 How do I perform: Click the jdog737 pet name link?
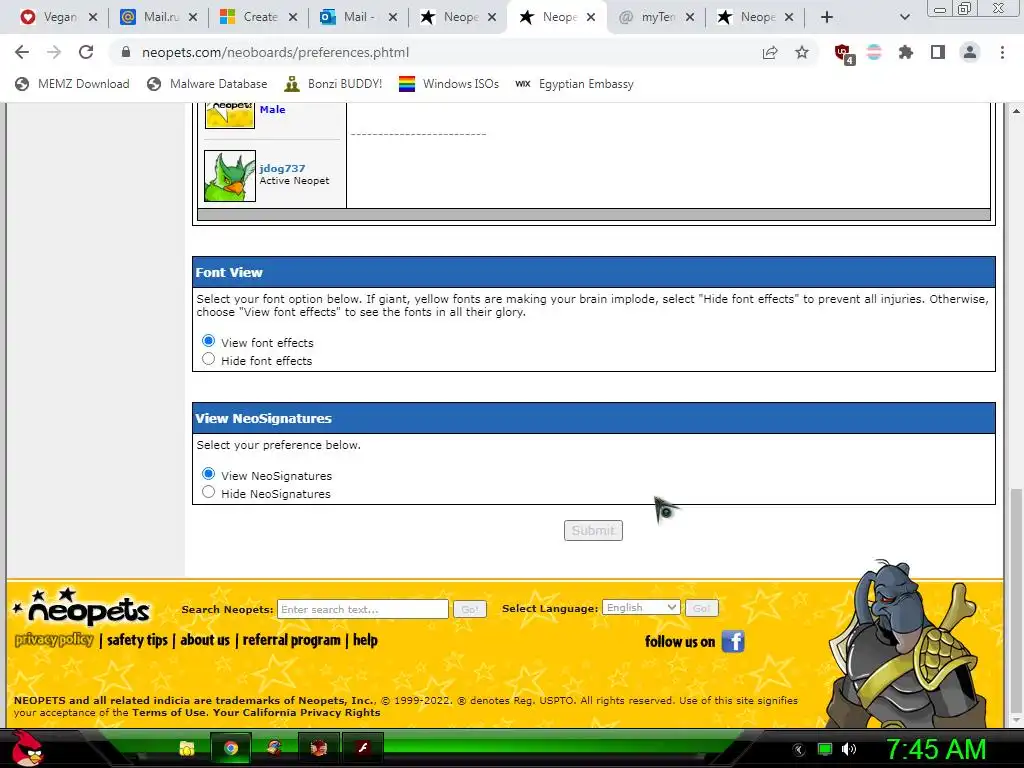click(x=282, y=168)
